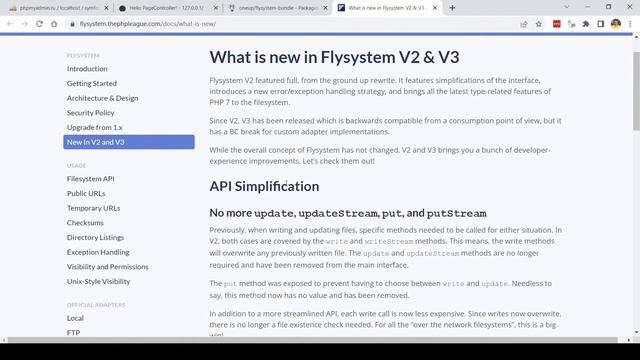Image resolution: width=640 pixels, height=360 pixels.
Task: Click the padlock site info icon
Action: [72, 24]
